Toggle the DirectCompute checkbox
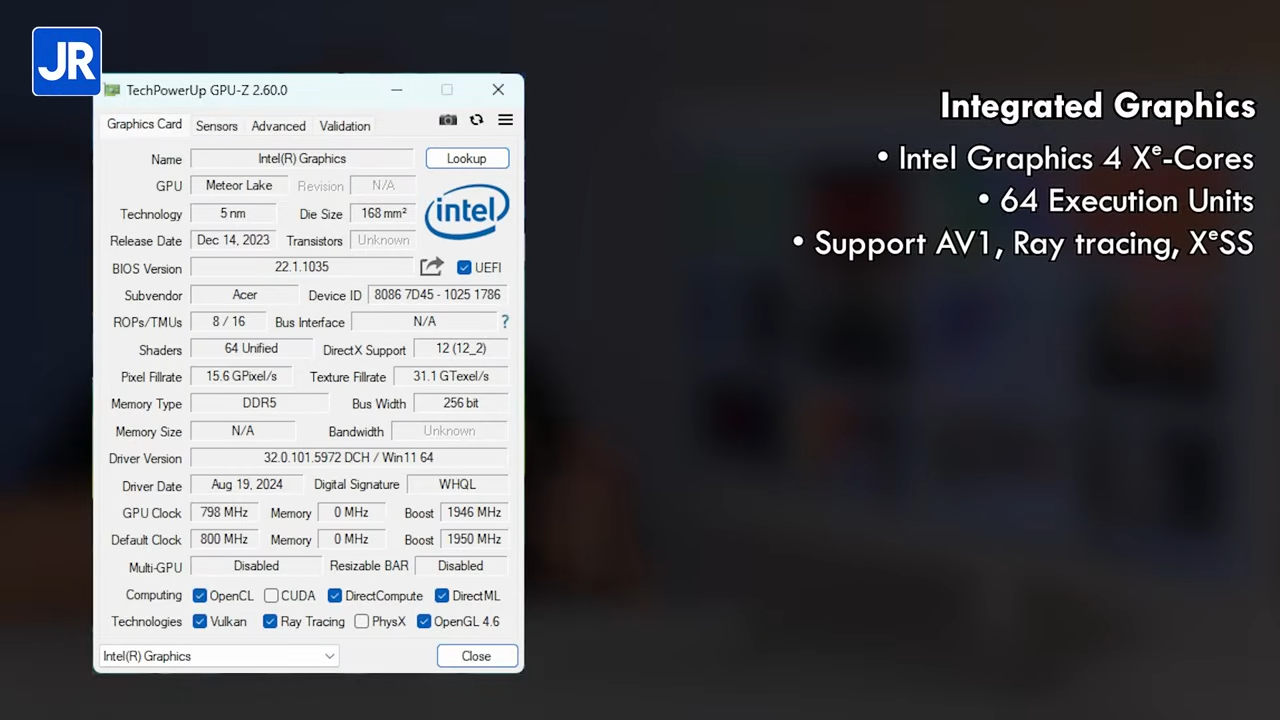This screenshot has width=1280, height=720. coord(335,596)
